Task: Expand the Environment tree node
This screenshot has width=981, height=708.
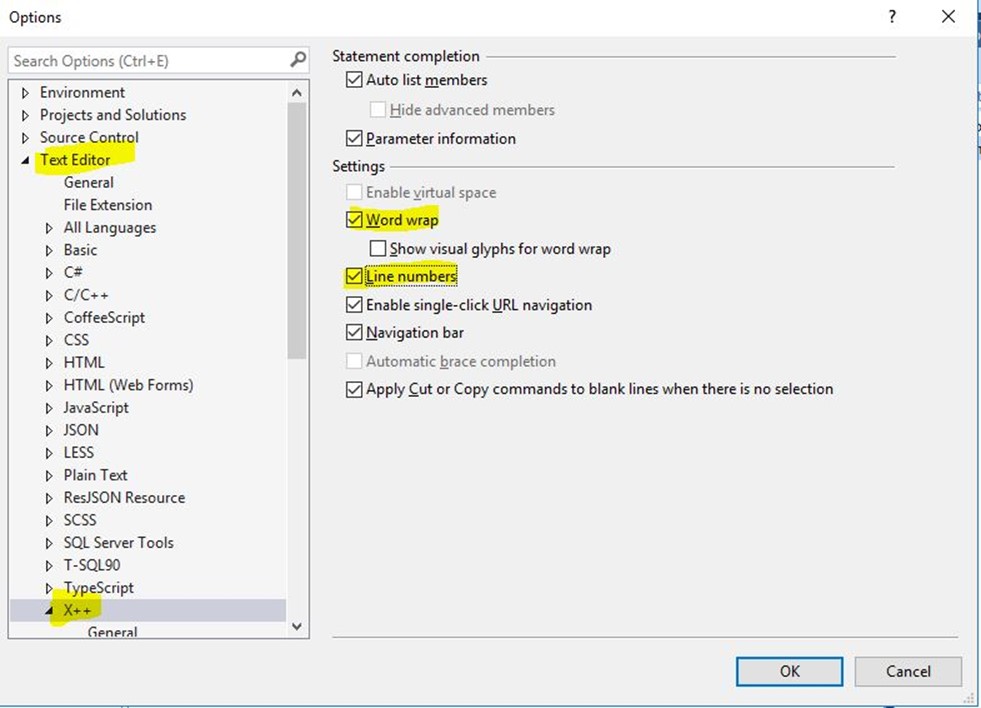Action: pyautogui.click(x=26, y=93)
